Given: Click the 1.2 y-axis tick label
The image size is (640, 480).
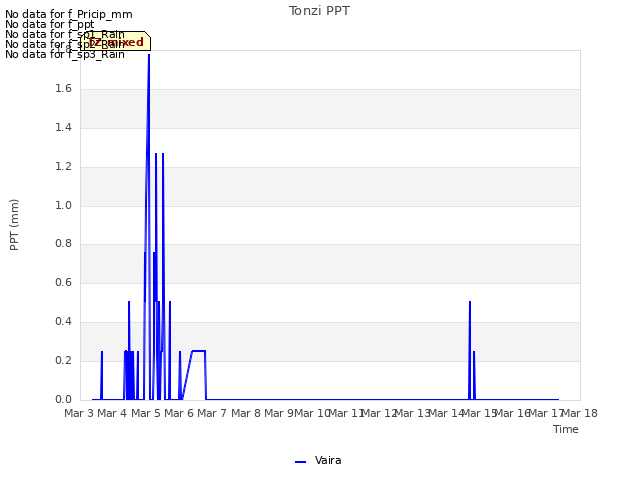Looking at the screenshot, I should point(64,167).
